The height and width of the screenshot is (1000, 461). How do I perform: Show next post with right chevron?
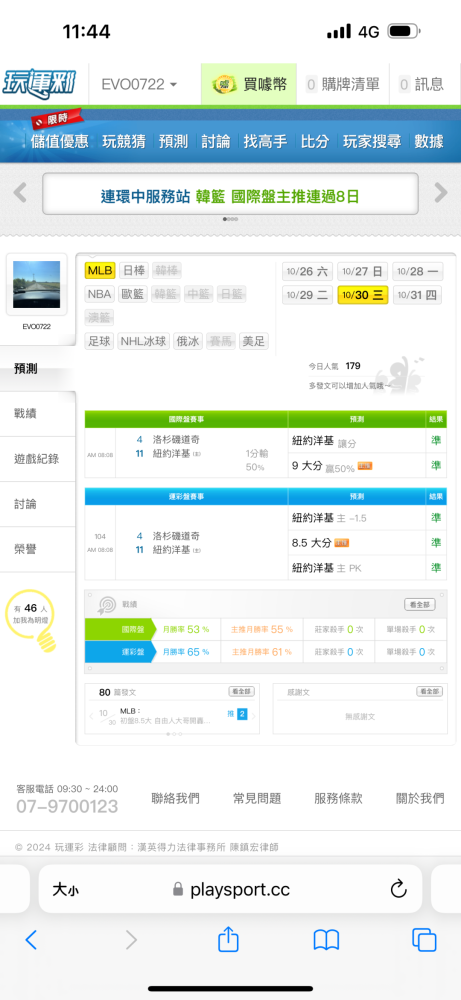pos(254,716)
